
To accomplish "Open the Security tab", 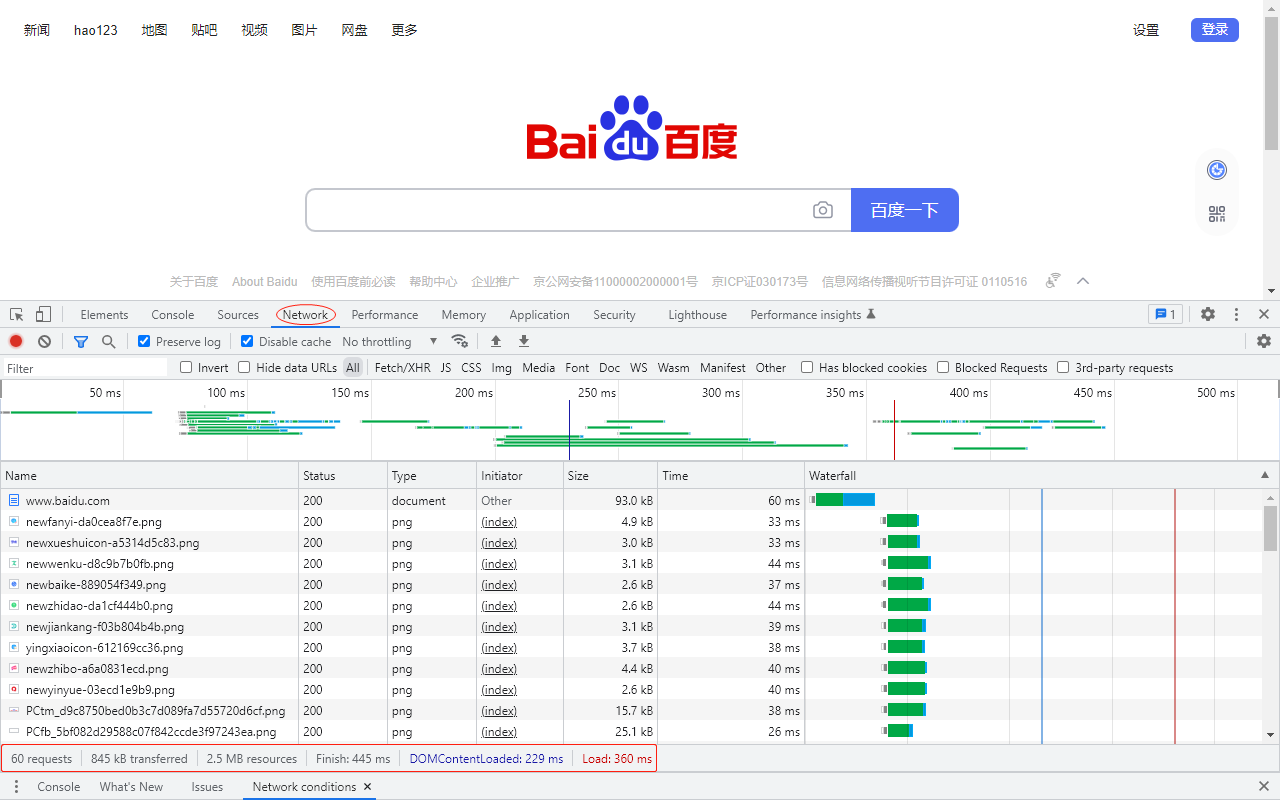I will [x=614, y=314].
